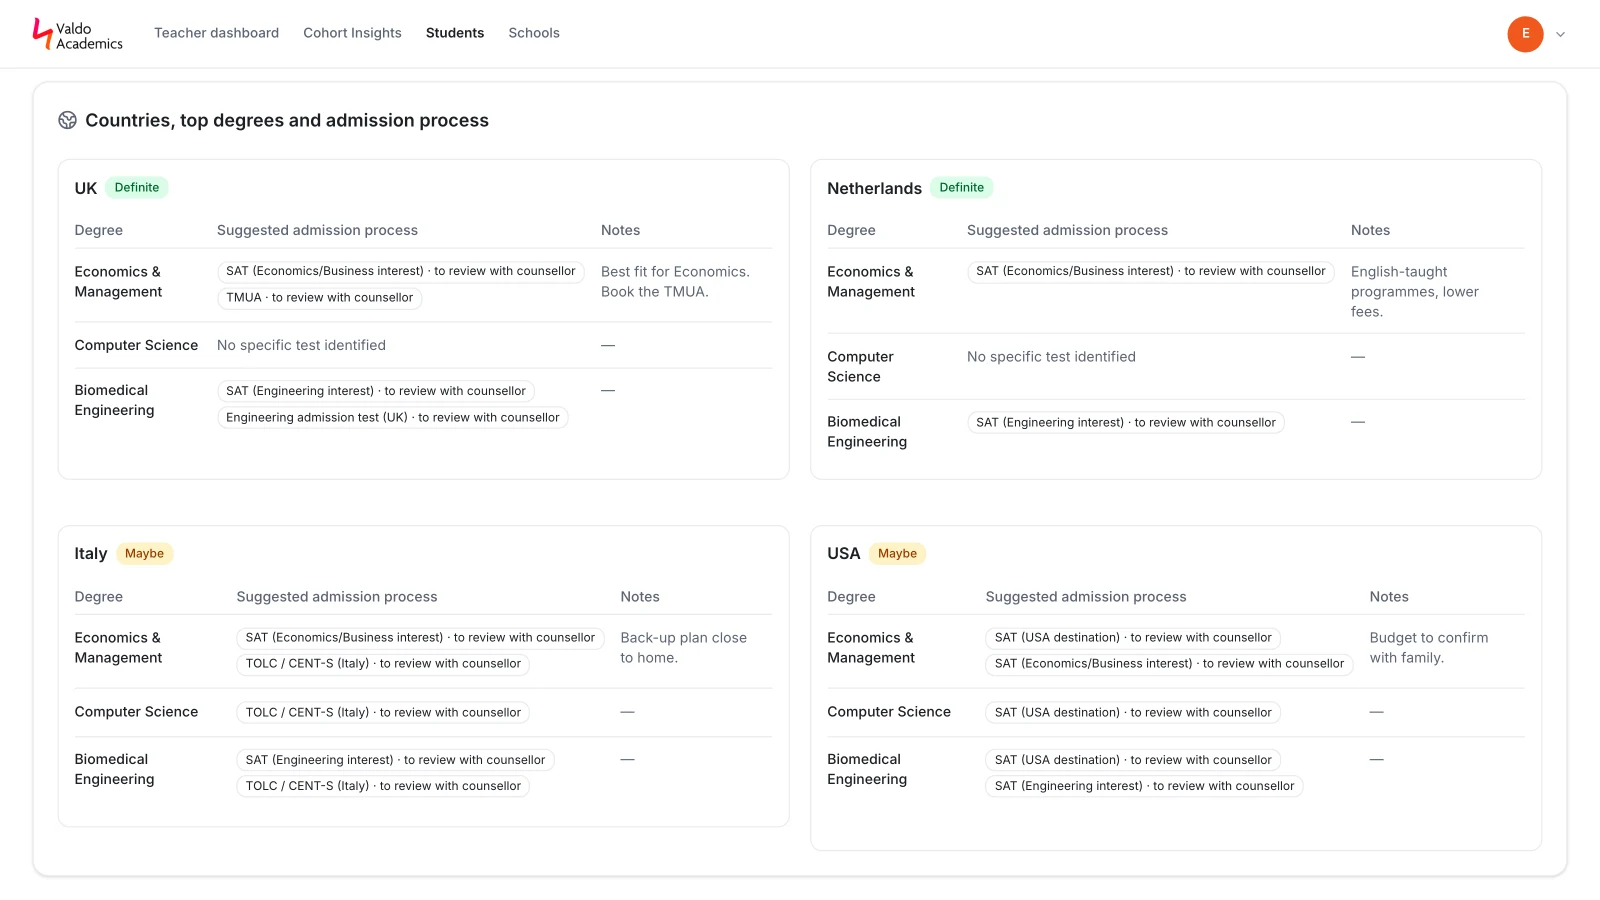Select the TMUA chip in UK card

coord(320,298)
